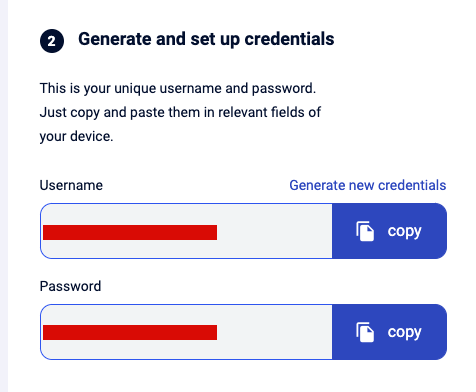Click the Password field label
Viewport: 476px width, 392px height.
pyautogui.click(x=70, y=286)
